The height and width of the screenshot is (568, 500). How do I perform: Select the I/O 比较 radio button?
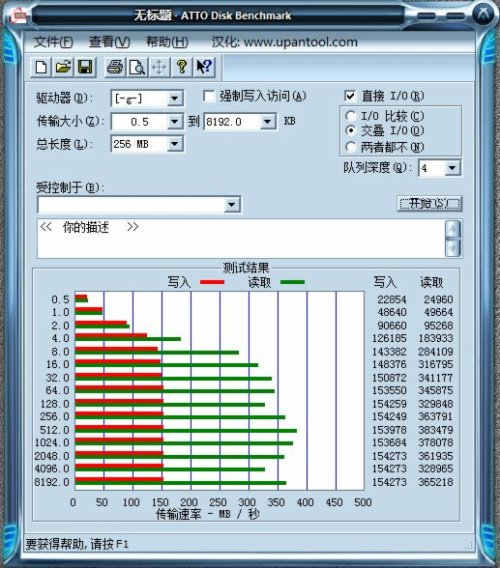[x=350, y=116]
